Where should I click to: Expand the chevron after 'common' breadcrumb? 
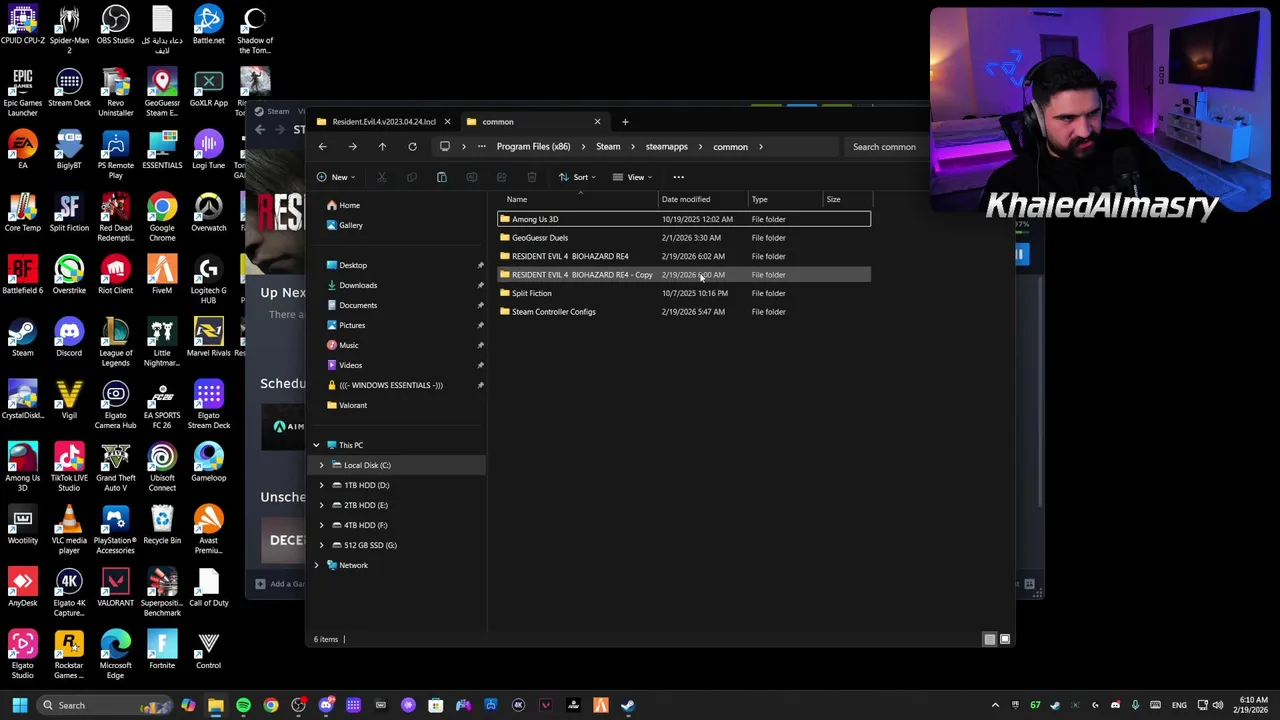click(760, 147)
